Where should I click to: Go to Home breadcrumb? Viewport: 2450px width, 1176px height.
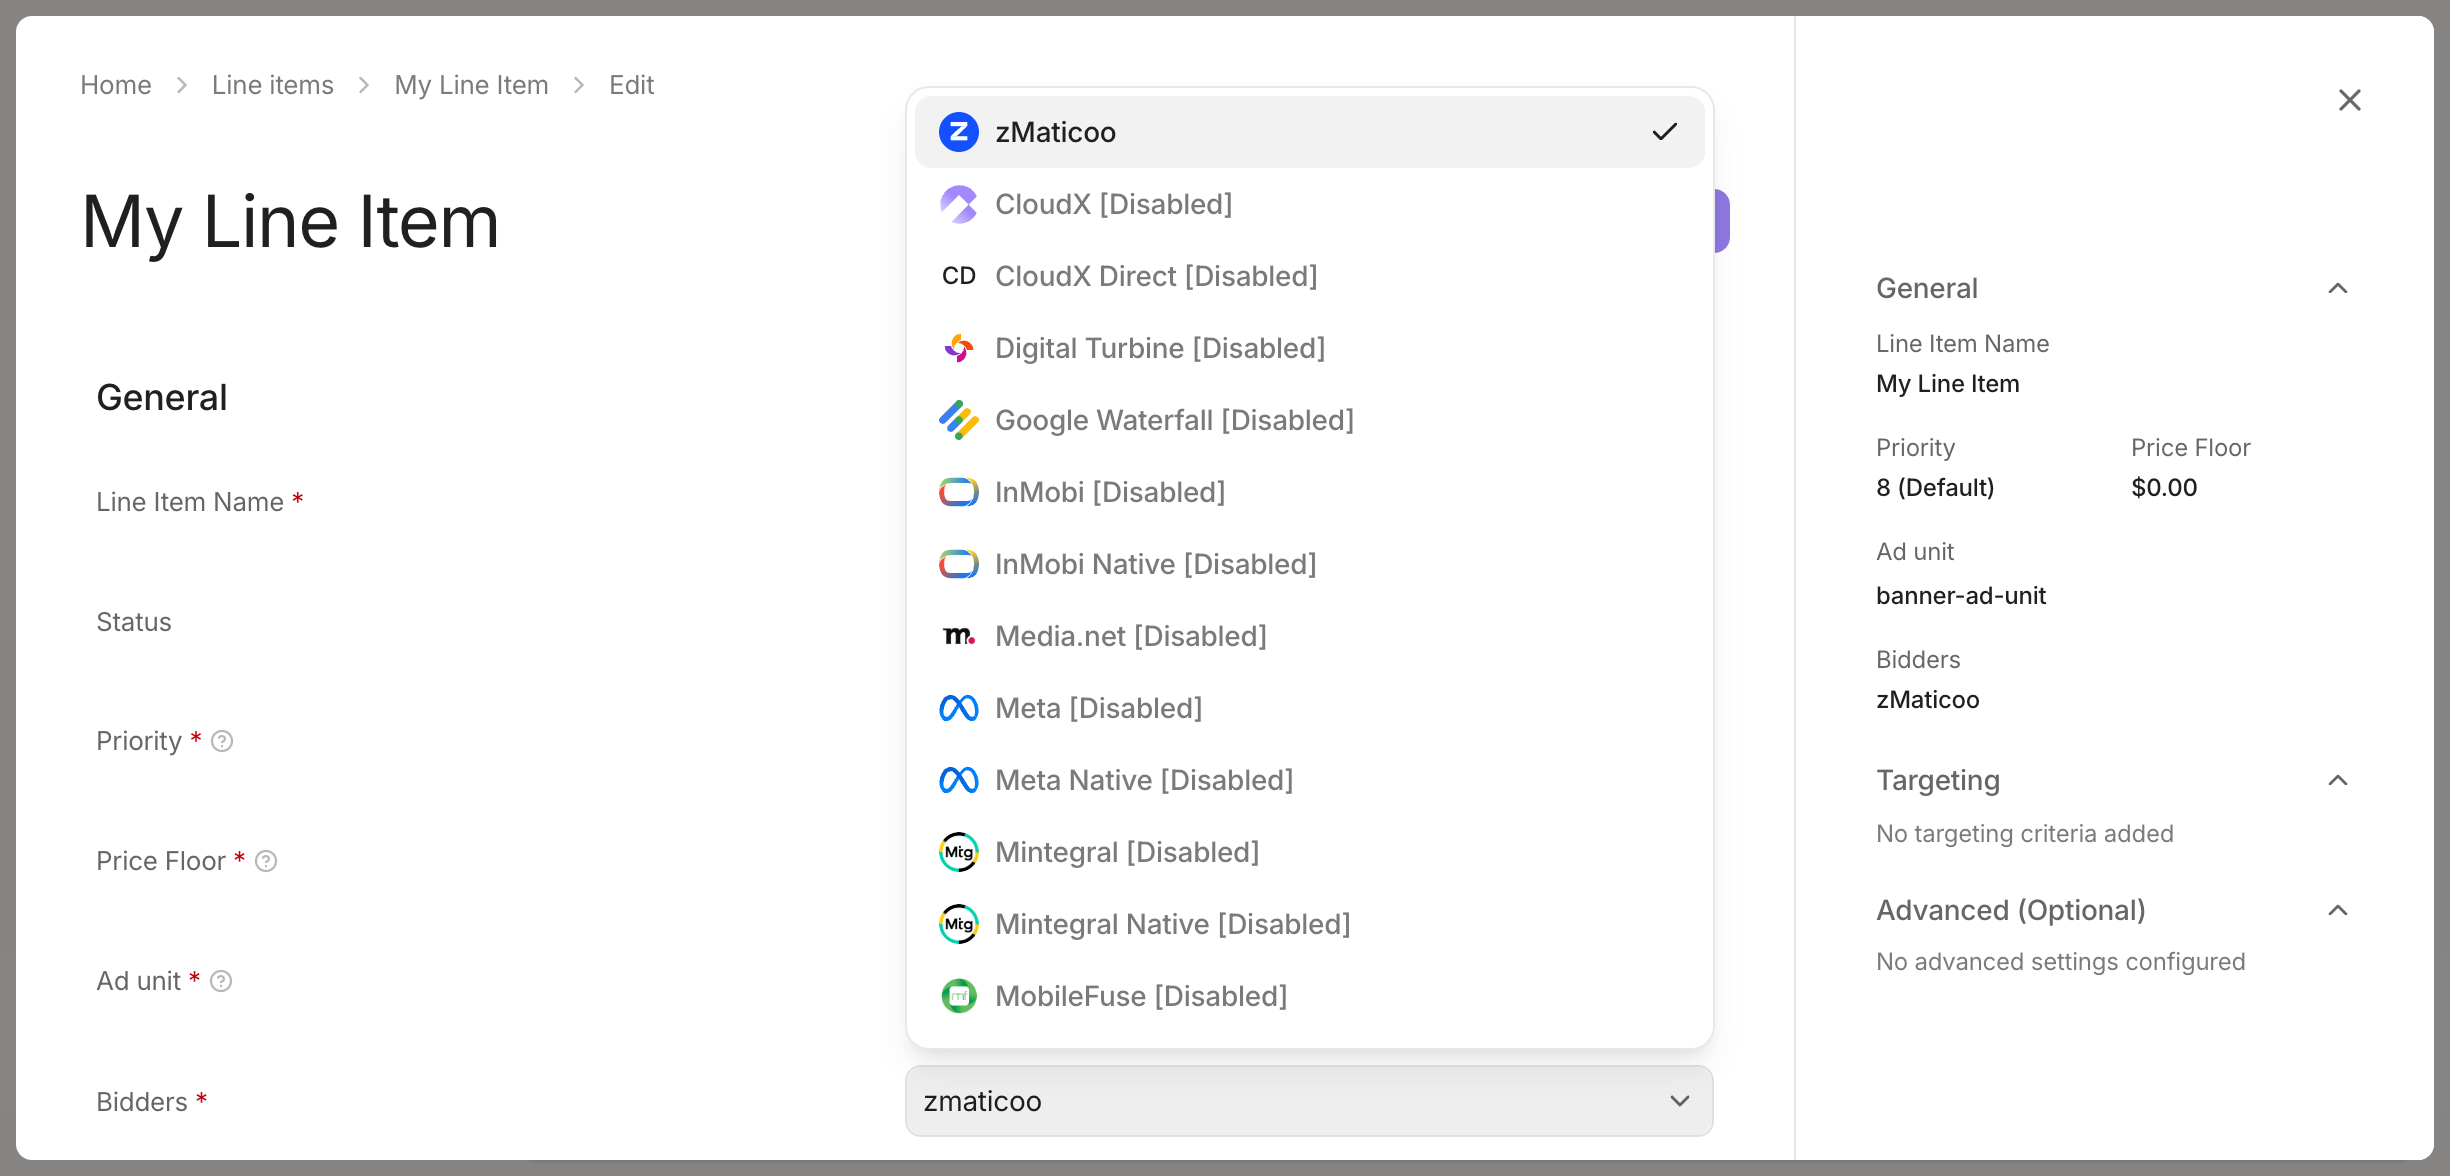[116, 85]
